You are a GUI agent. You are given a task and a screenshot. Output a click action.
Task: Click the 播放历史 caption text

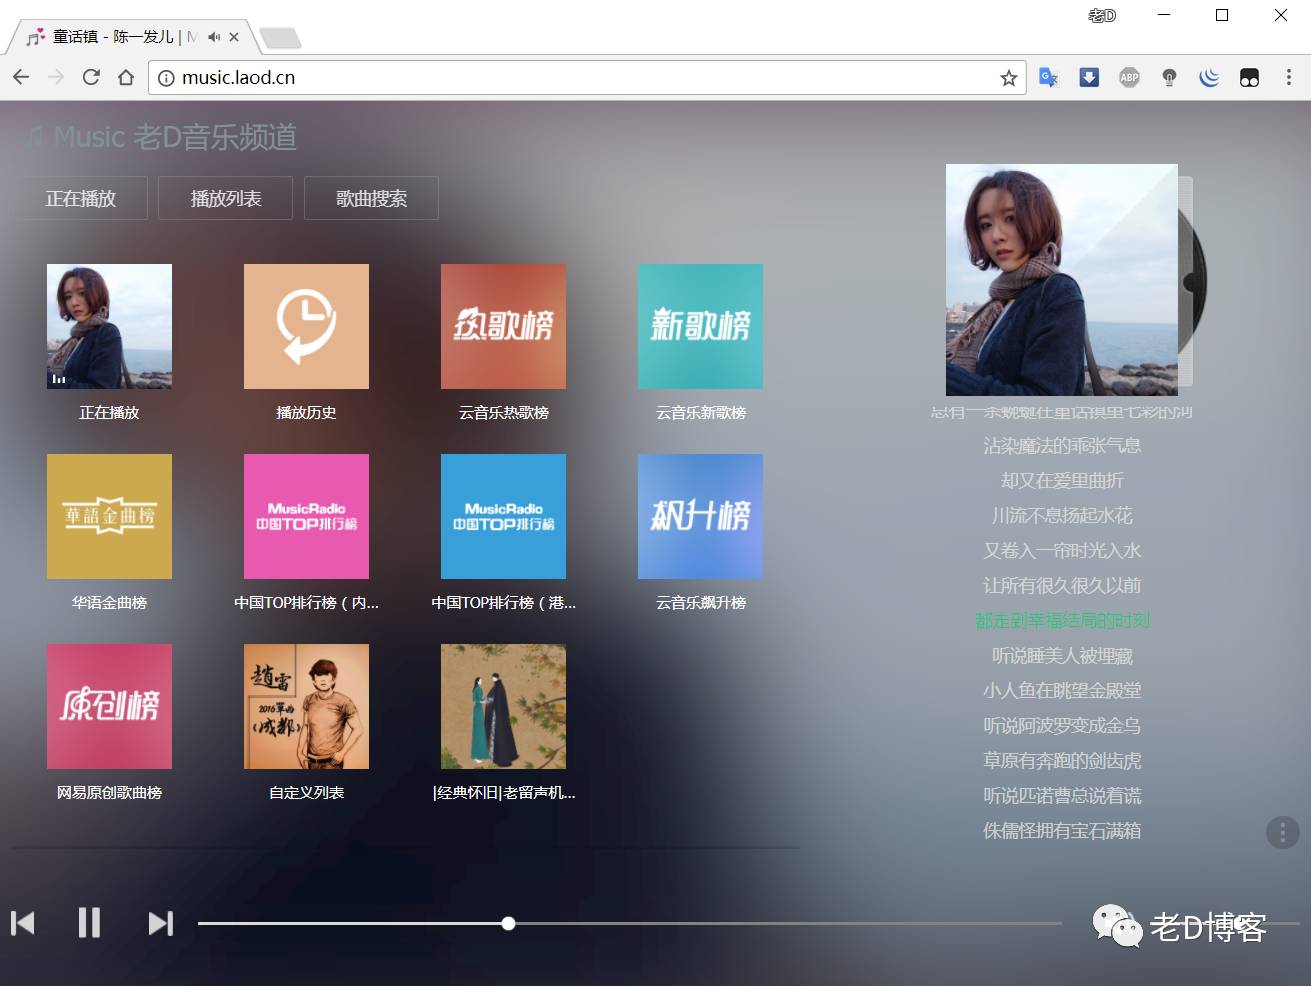[x=306, y=412]
